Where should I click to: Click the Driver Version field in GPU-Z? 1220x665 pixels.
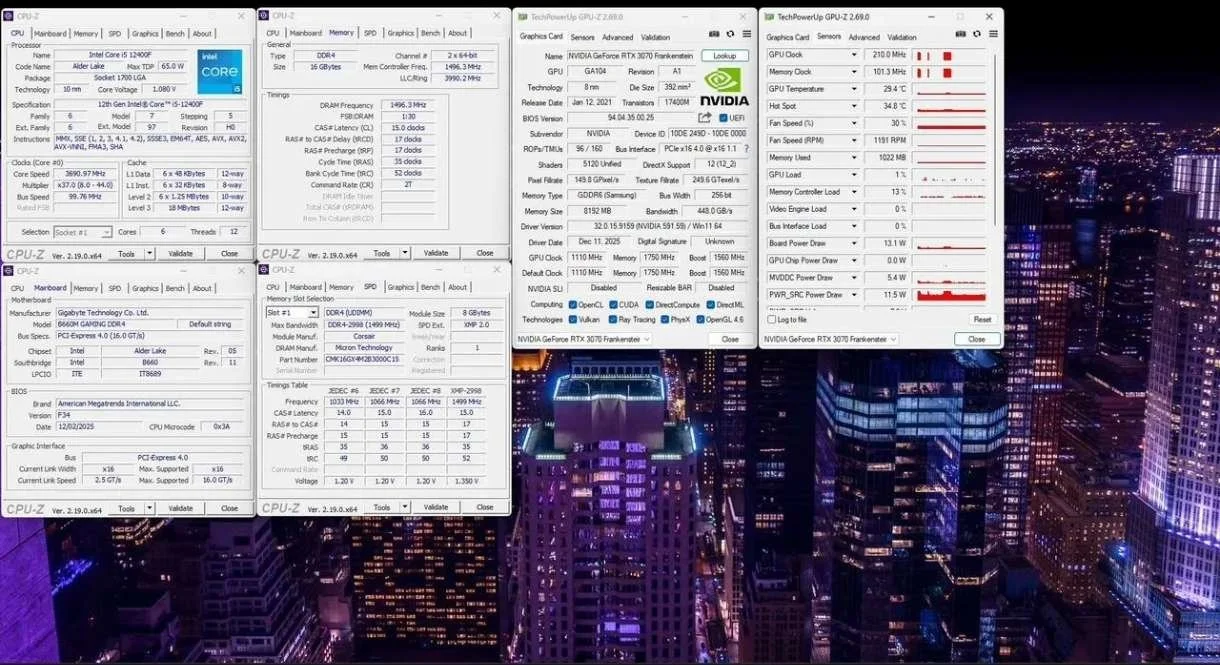[x=658, y=226]
